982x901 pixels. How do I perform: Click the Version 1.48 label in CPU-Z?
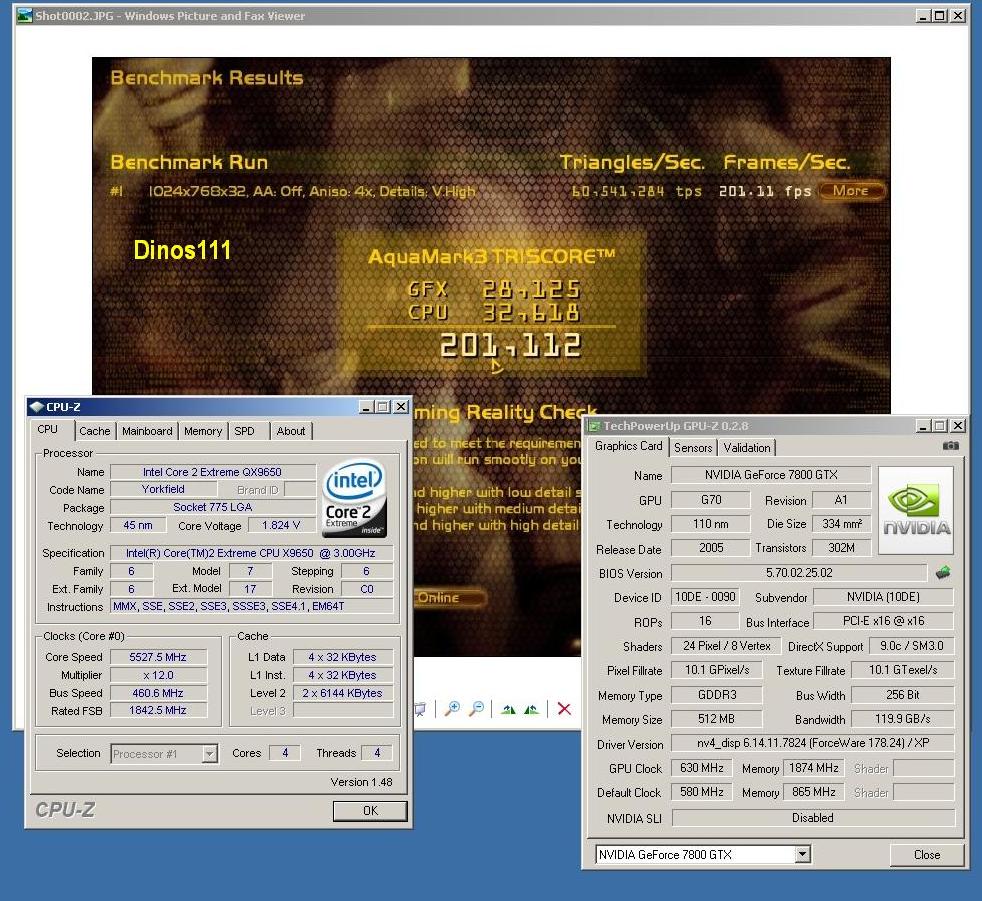click(361, 782)
